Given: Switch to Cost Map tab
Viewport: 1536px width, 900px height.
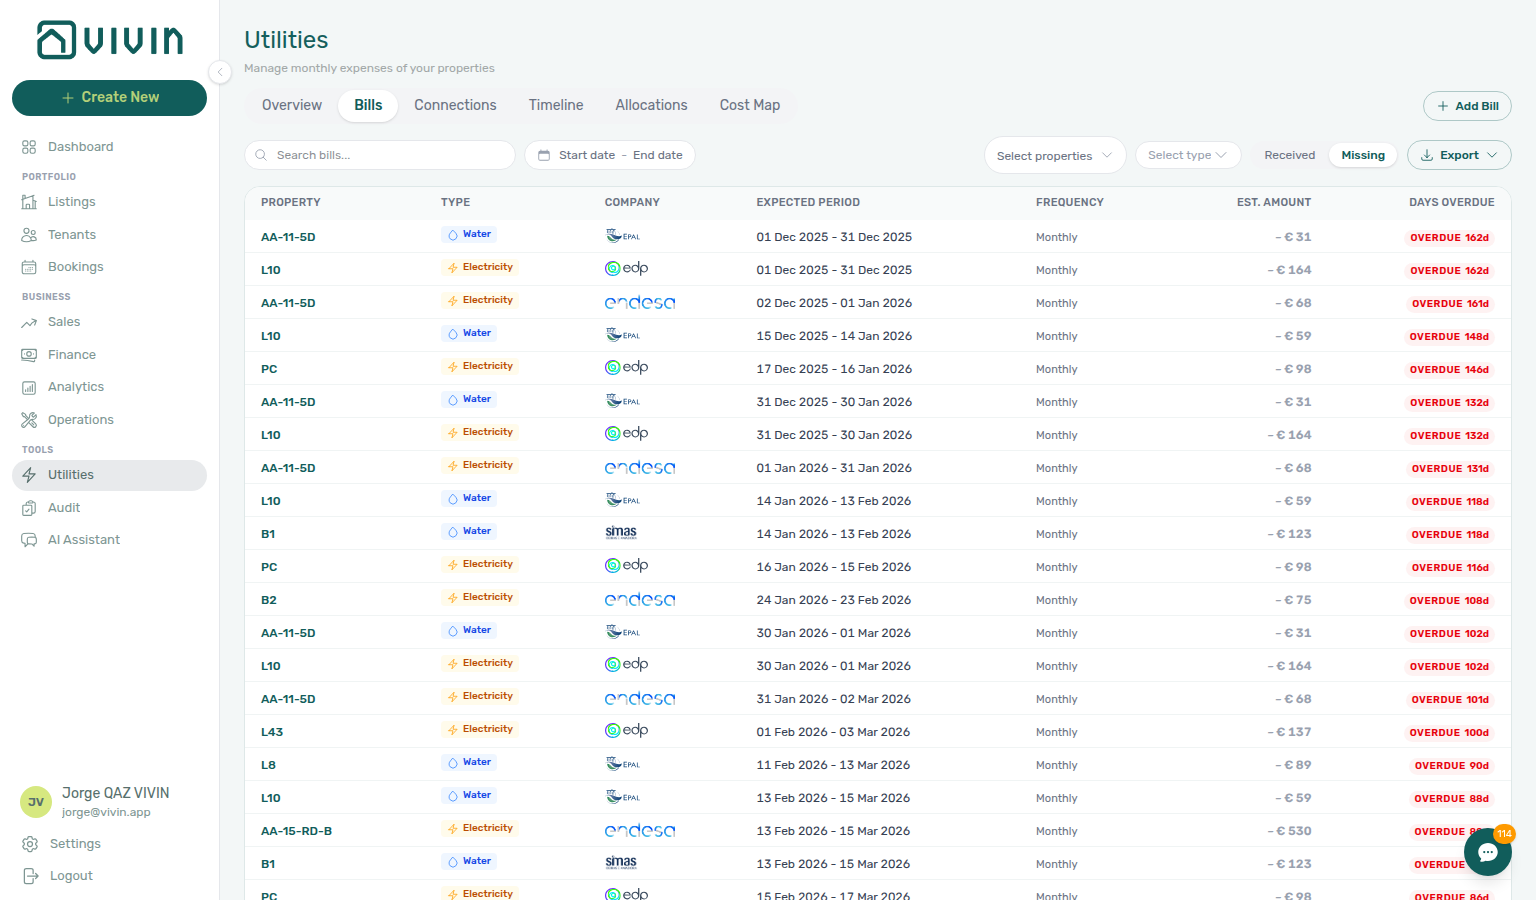Looking at the screenshot, I should 750,105.
